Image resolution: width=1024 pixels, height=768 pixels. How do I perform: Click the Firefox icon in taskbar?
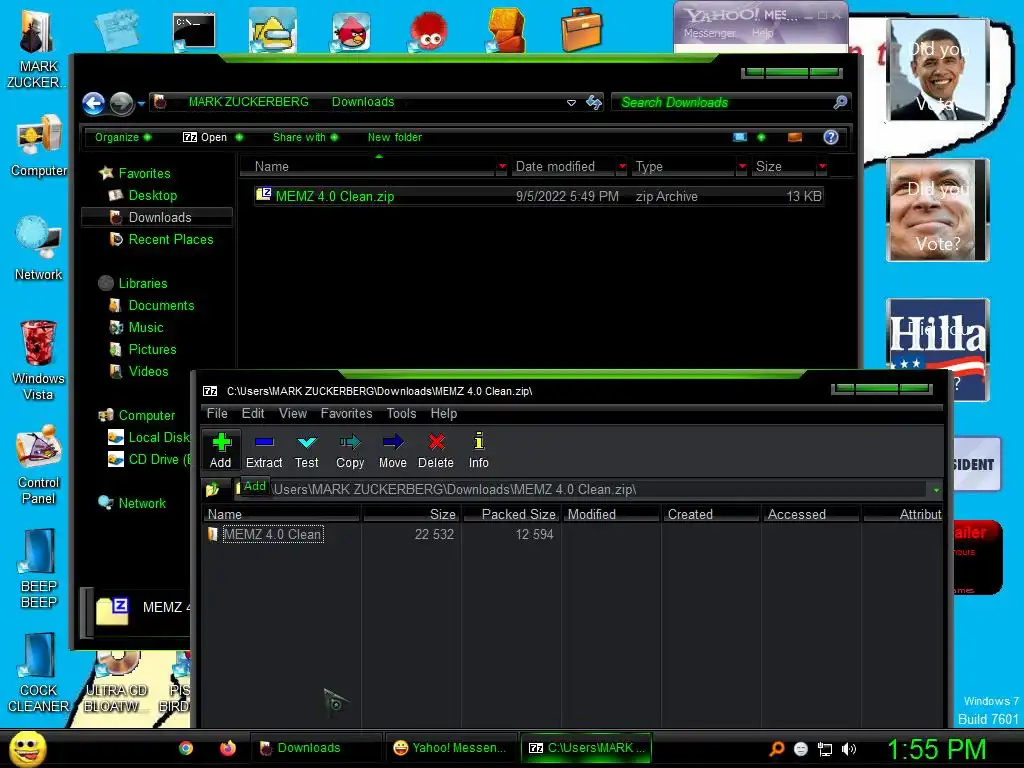(x=227, y=748)
